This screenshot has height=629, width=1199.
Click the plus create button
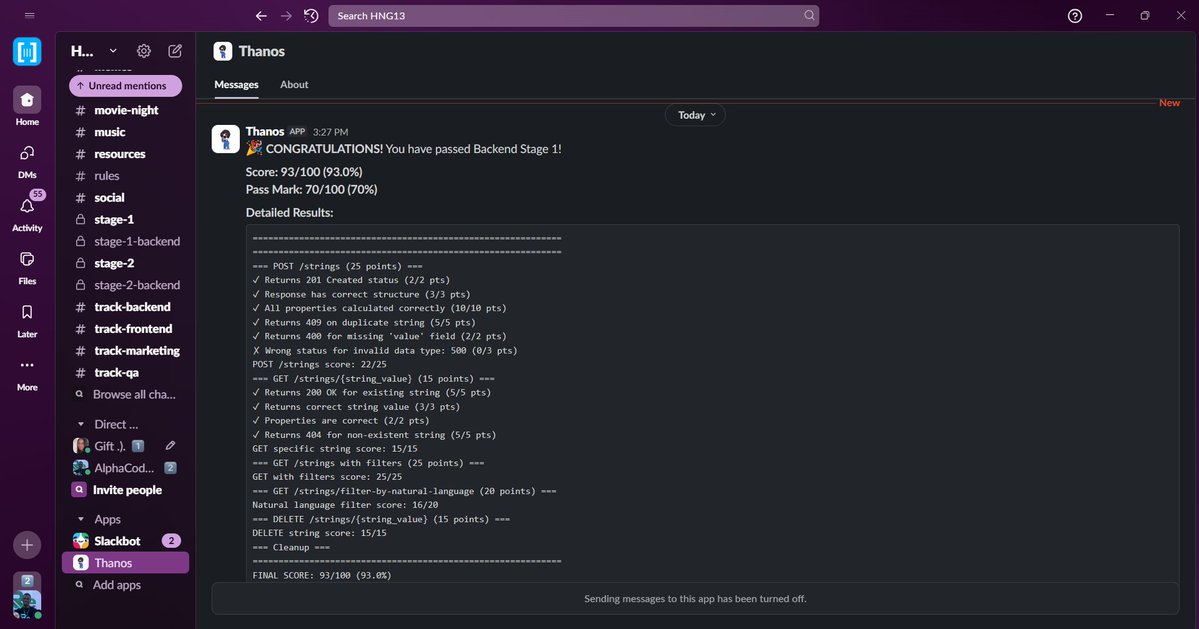pyautogui.click(x=27, y=545)
